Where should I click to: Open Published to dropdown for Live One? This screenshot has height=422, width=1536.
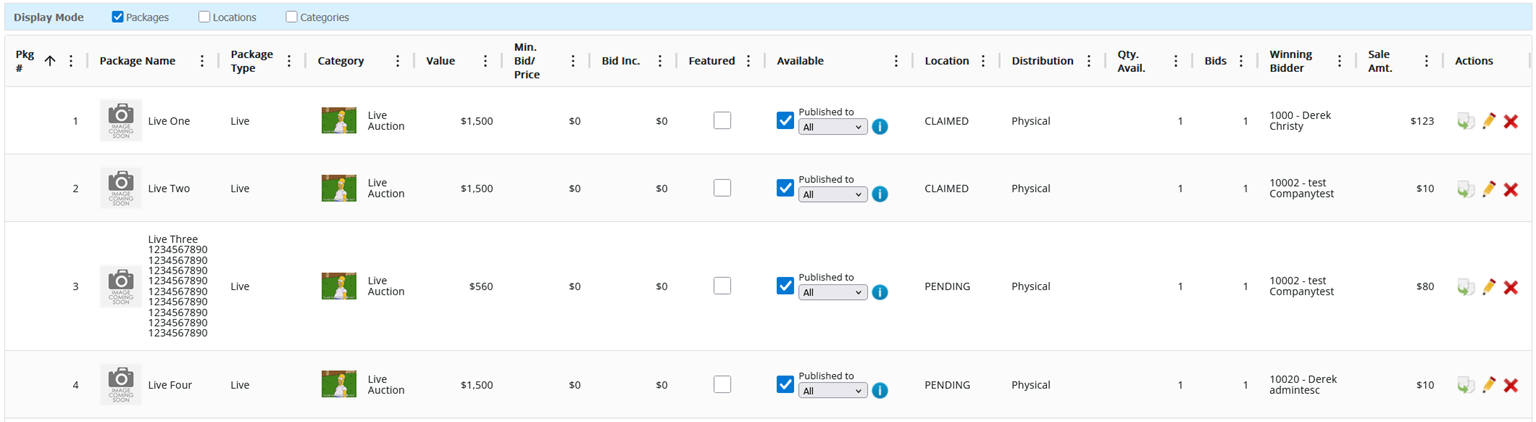pos(832,127)
